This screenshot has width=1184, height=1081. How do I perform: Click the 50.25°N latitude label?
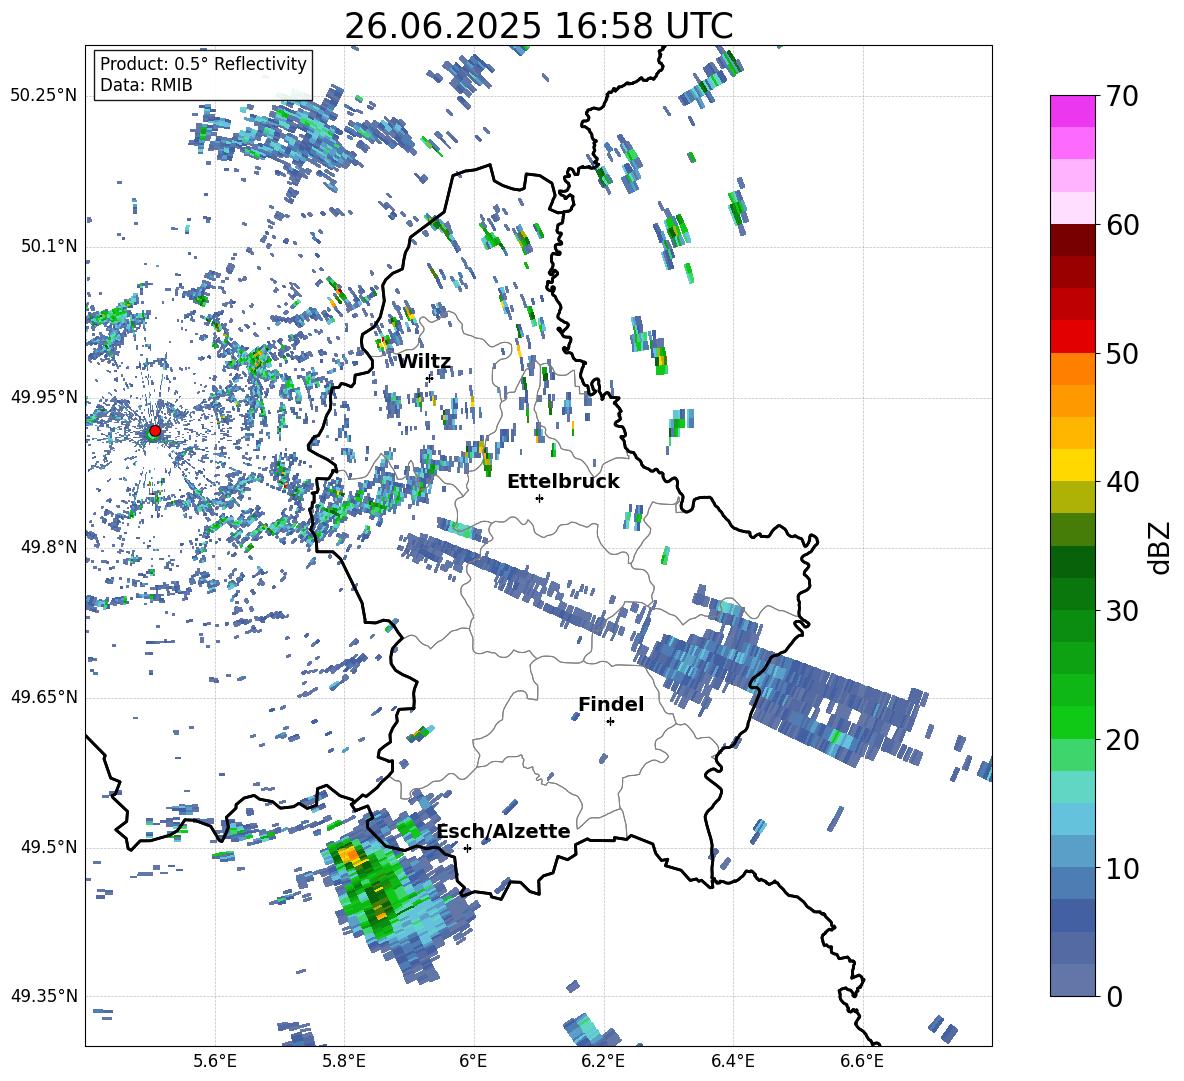click(44, 96)
